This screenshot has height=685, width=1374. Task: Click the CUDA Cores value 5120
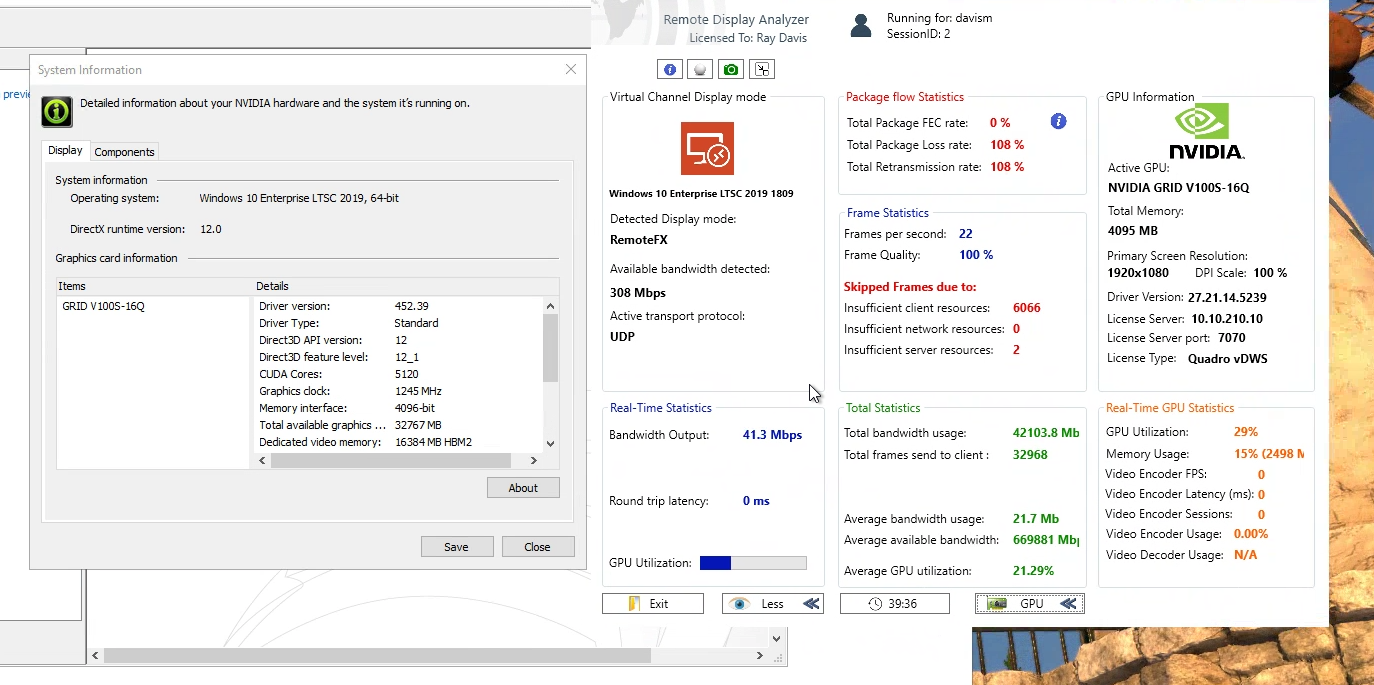click(x=407, y=374)
